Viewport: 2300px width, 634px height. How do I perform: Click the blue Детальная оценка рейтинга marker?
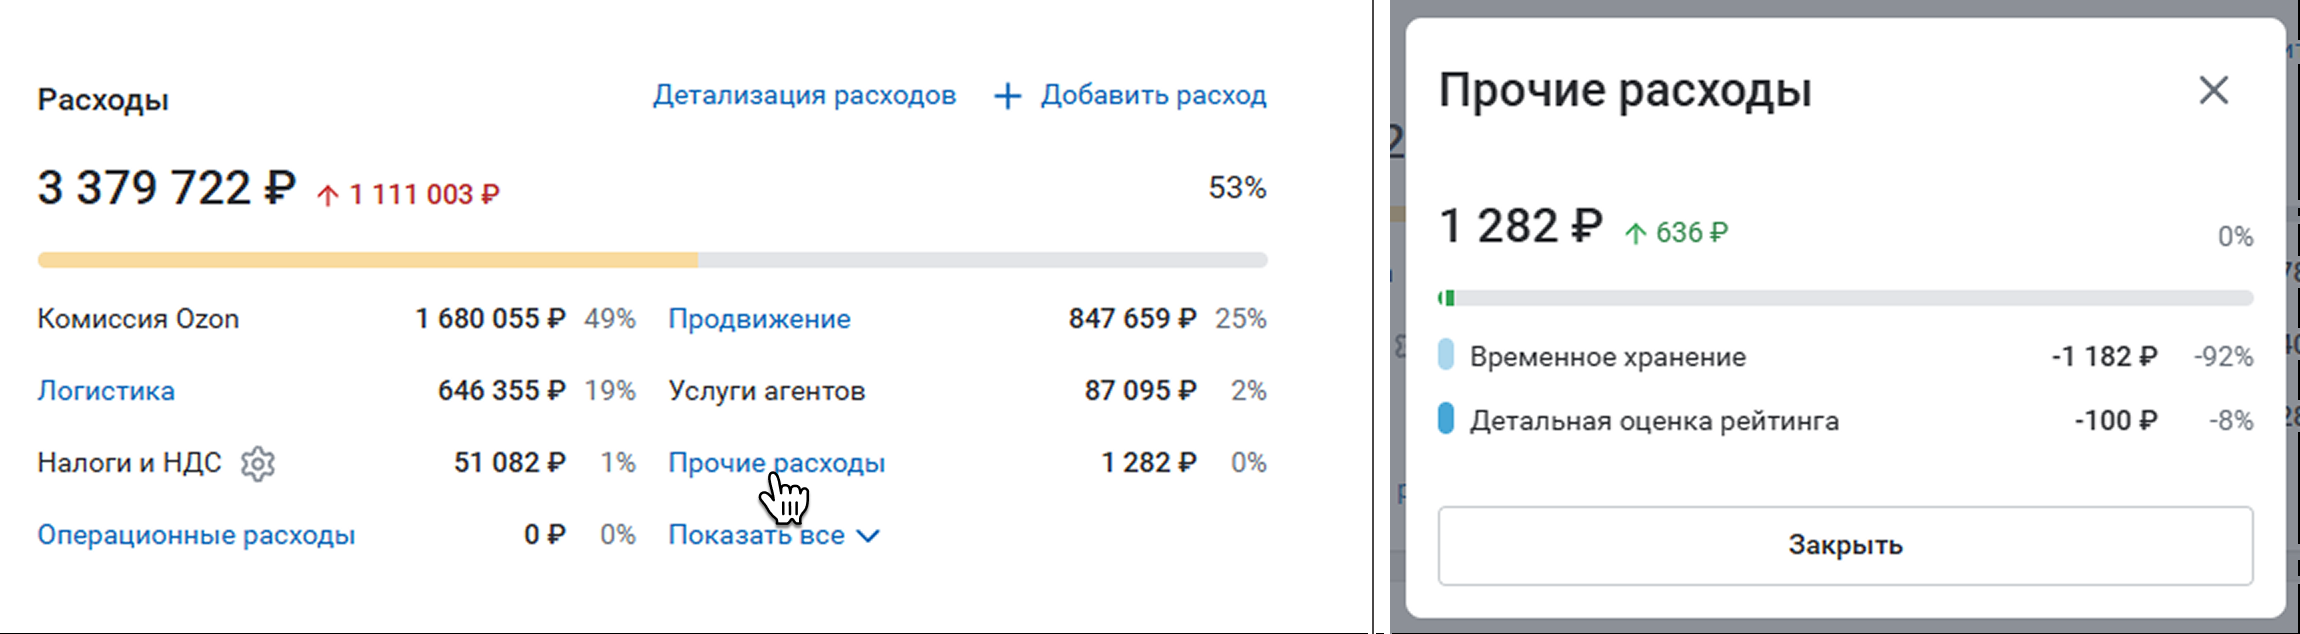tap(1445, 419)
